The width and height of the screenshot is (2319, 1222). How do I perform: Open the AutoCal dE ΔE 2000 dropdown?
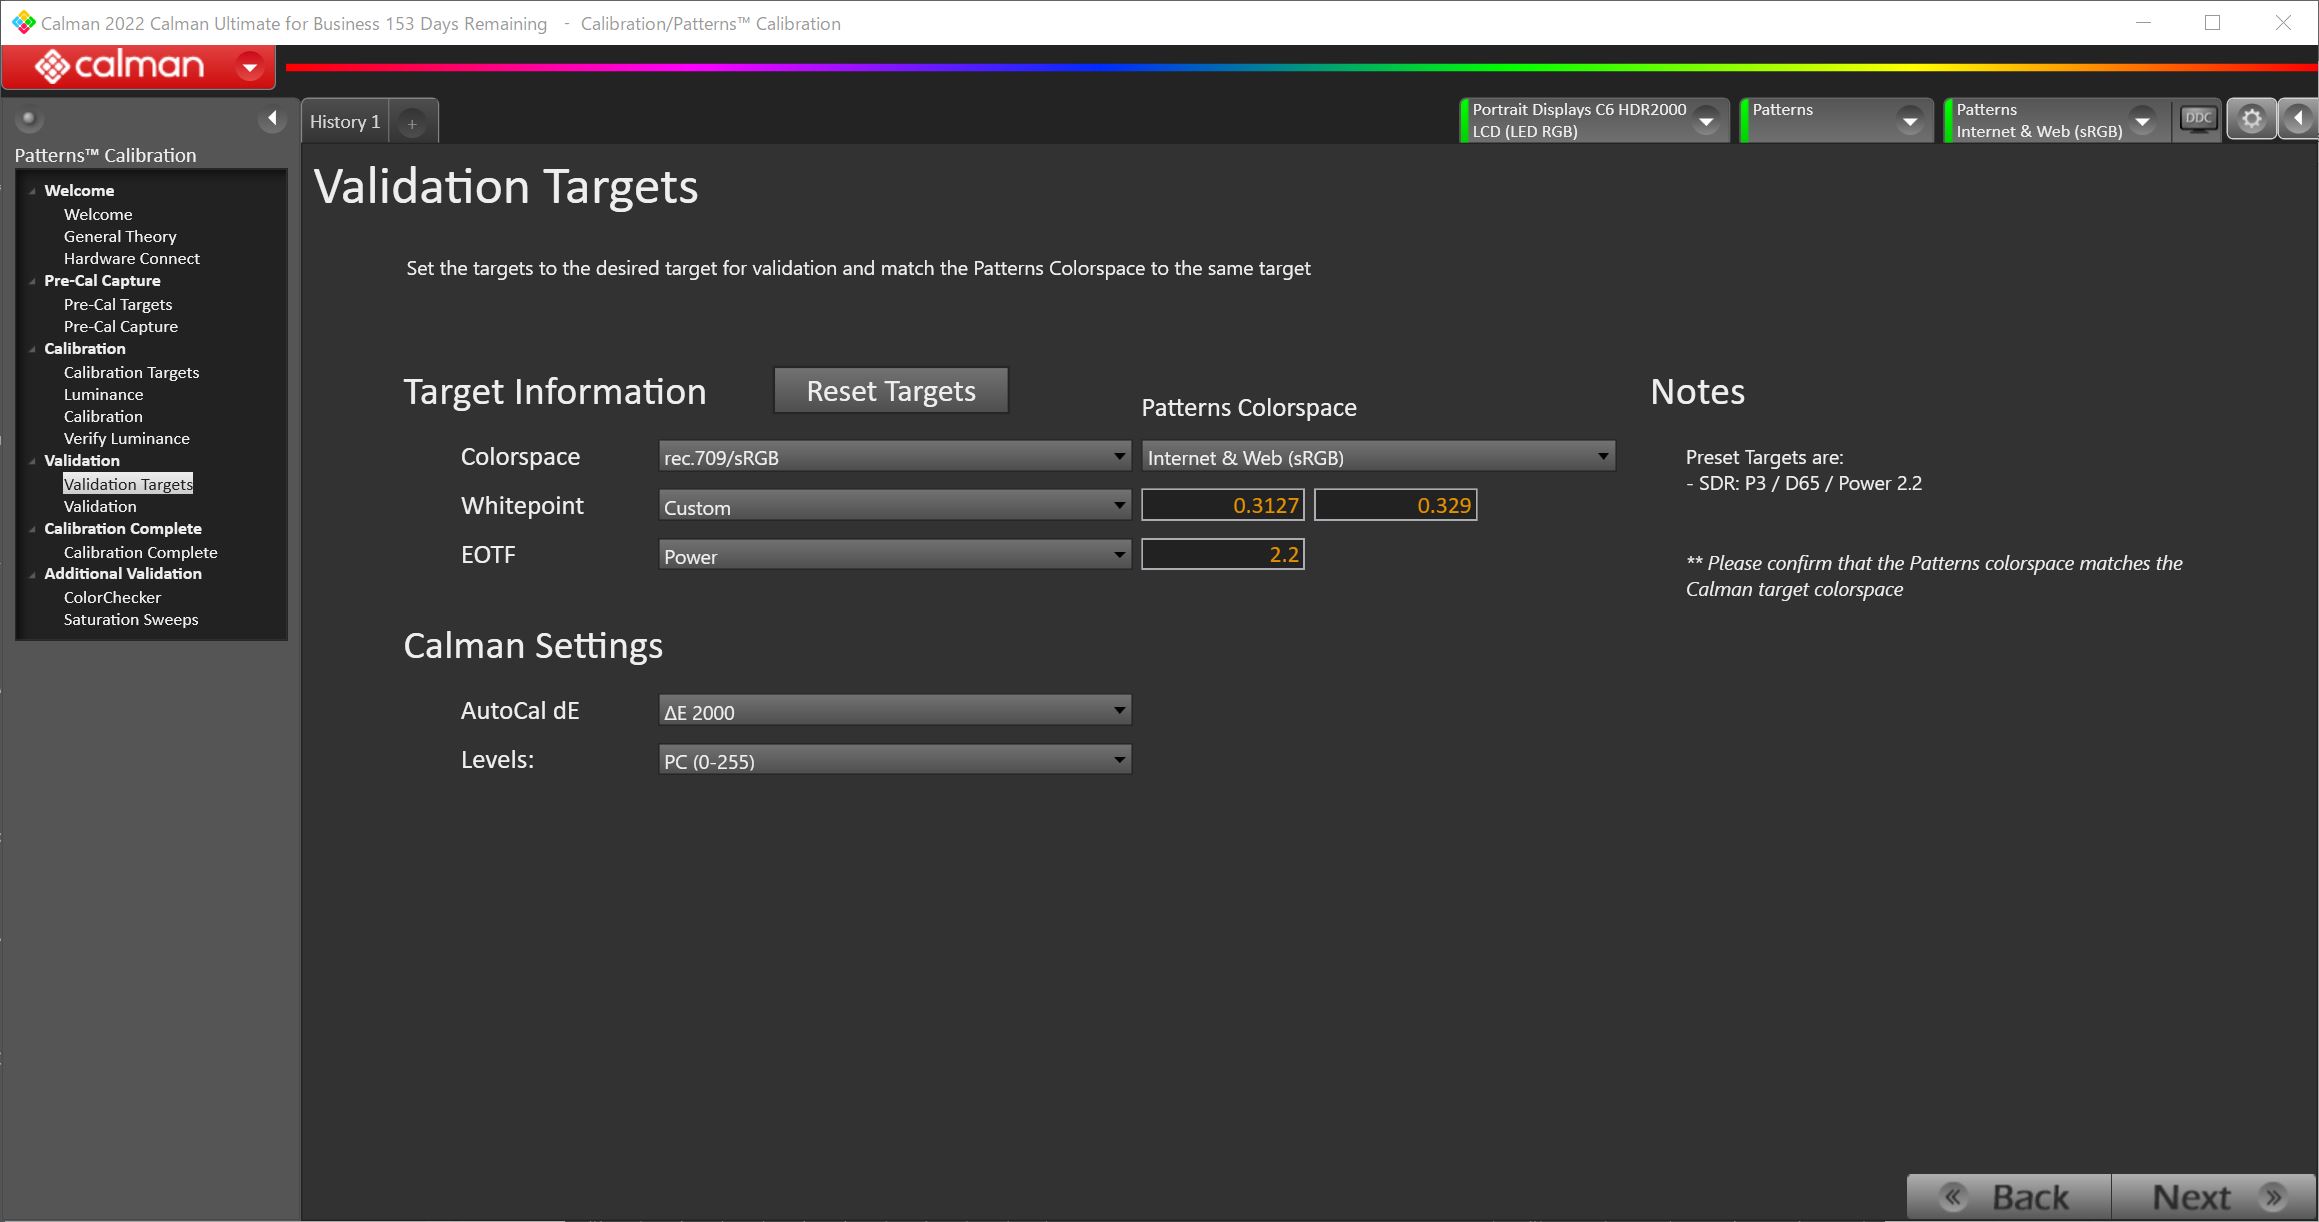[x=895, y=711]
